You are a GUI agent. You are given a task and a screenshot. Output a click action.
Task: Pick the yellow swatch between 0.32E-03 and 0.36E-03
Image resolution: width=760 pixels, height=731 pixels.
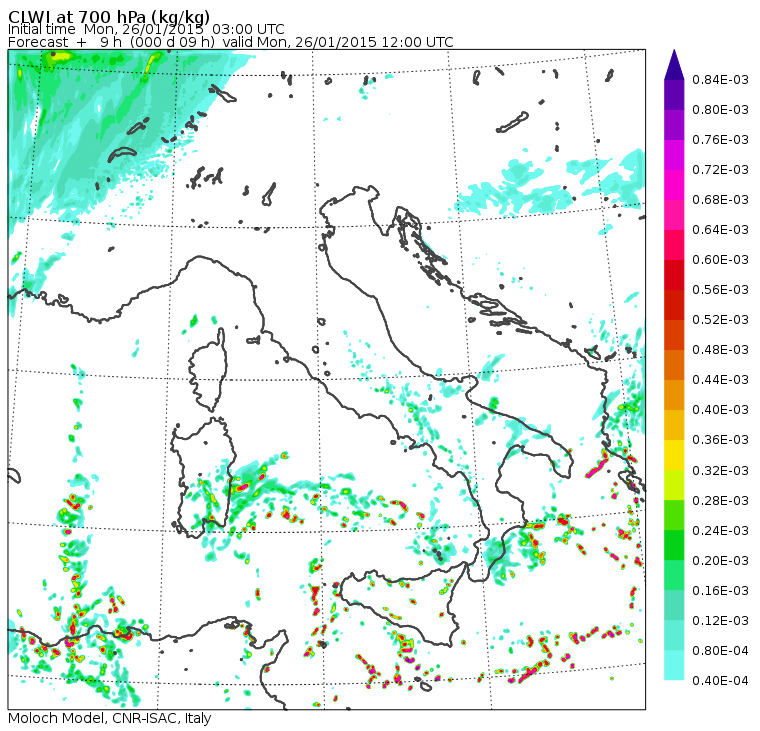[674, 455]
